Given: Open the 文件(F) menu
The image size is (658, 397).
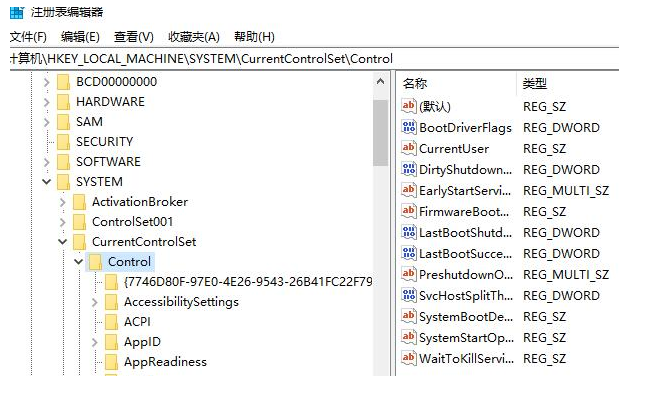Looking at the screenshot, I should tap(28, 37).
